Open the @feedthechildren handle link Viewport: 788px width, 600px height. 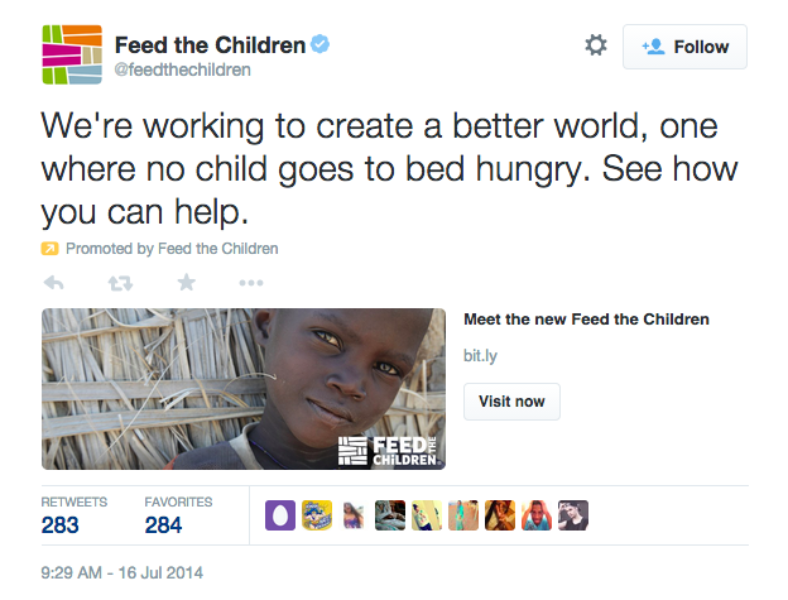pyautogui.click(x=182, y=70)
